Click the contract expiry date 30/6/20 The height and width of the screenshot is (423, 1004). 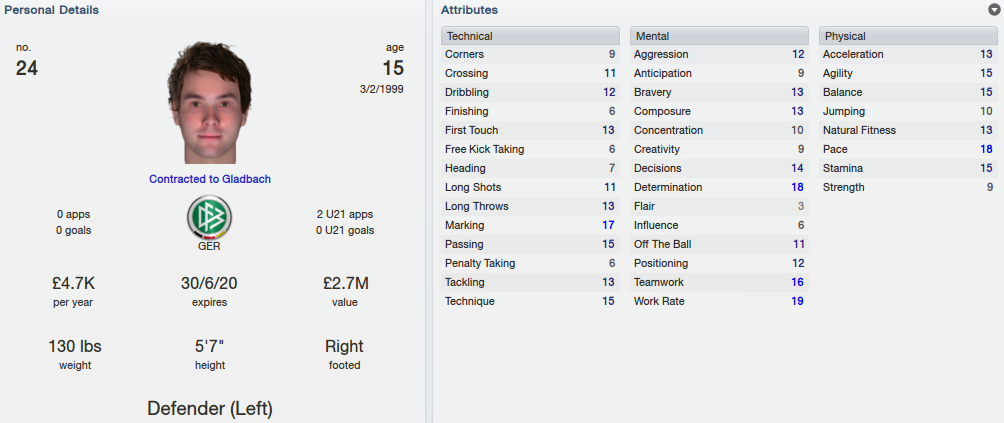click(209, 283)
